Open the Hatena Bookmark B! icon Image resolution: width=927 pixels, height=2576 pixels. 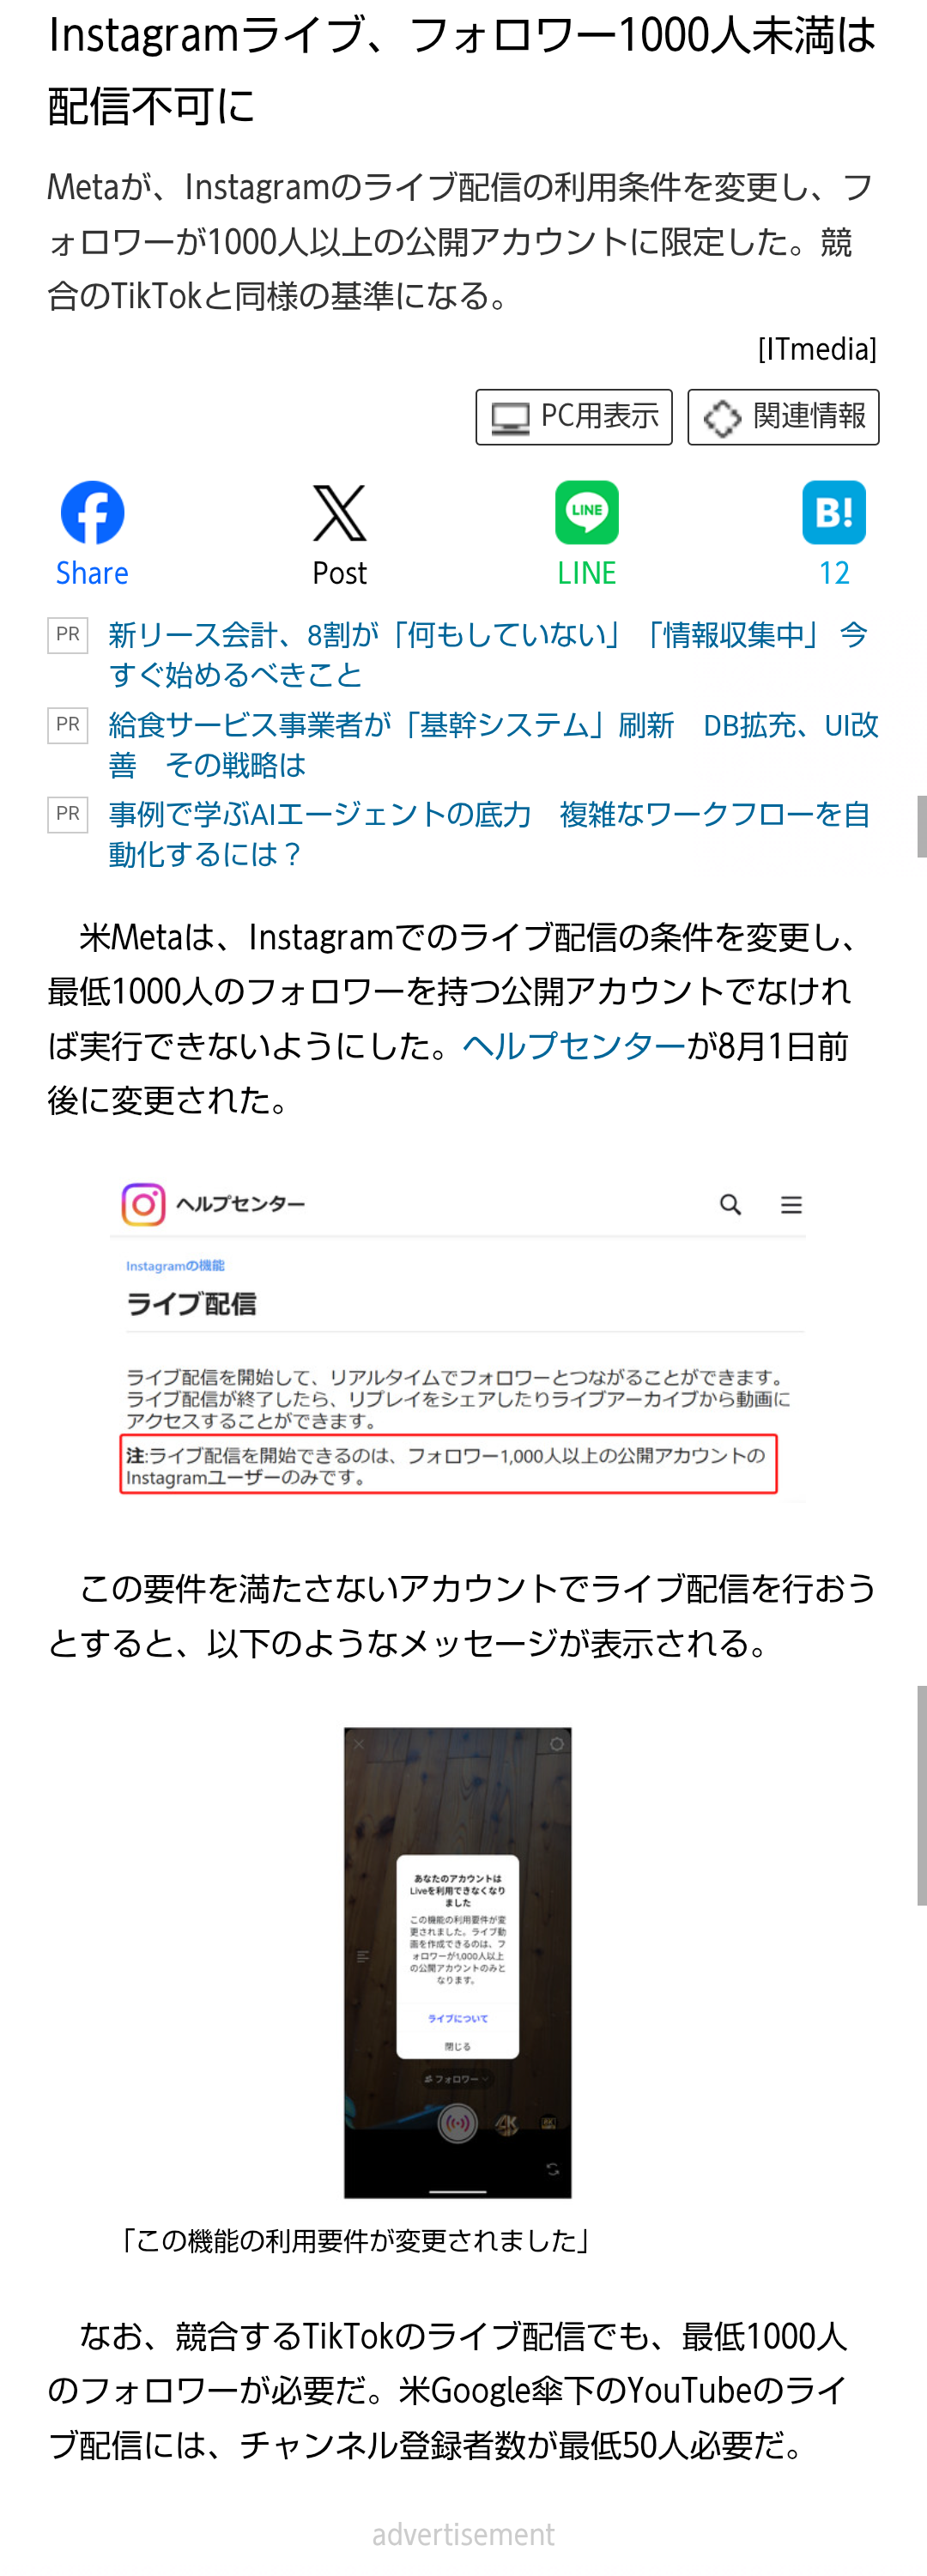click(834, 513)
